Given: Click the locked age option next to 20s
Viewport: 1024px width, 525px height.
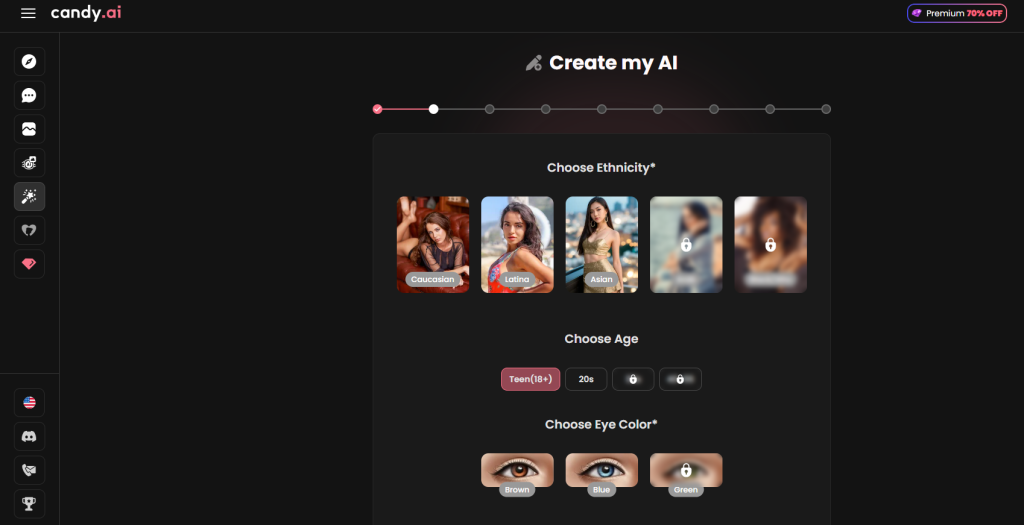Looking at the screenshot, I should tap(633, 379).
